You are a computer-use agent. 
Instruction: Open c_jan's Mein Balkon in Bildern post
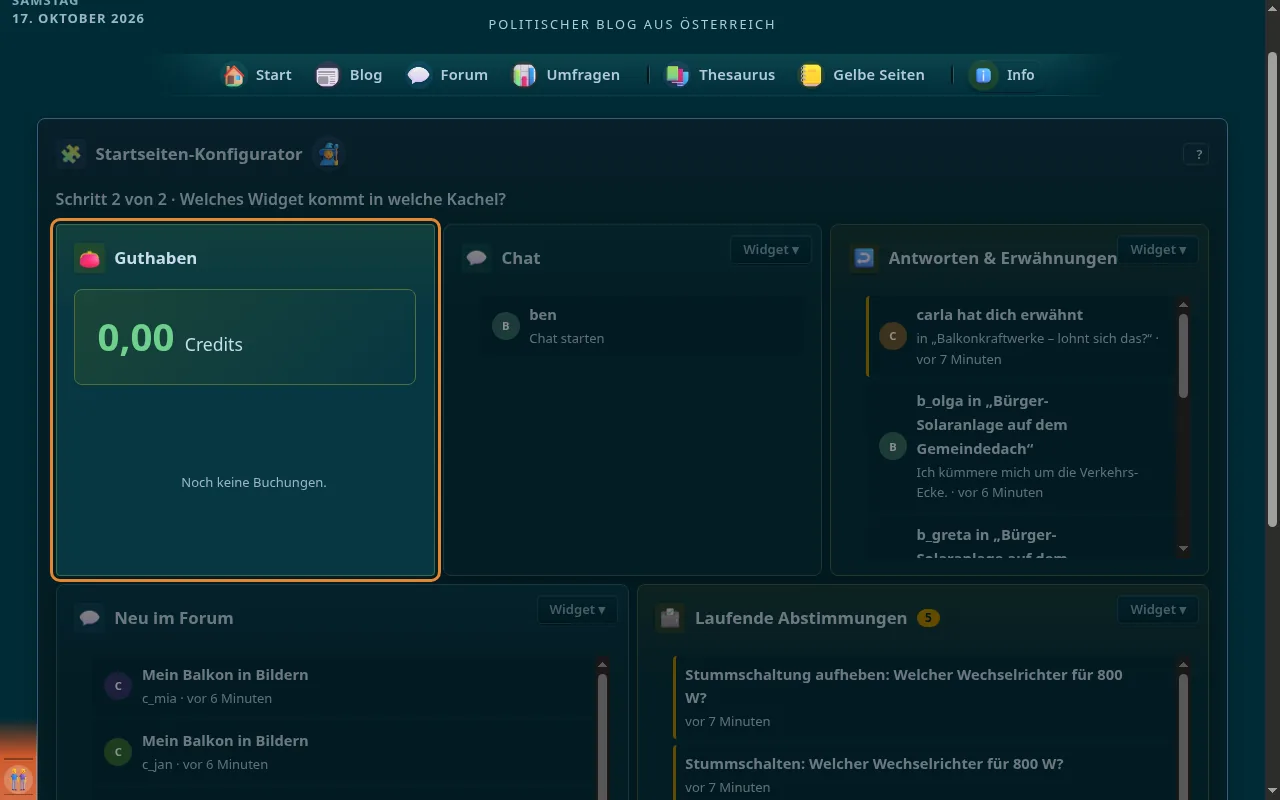click(x=343, y=752)
